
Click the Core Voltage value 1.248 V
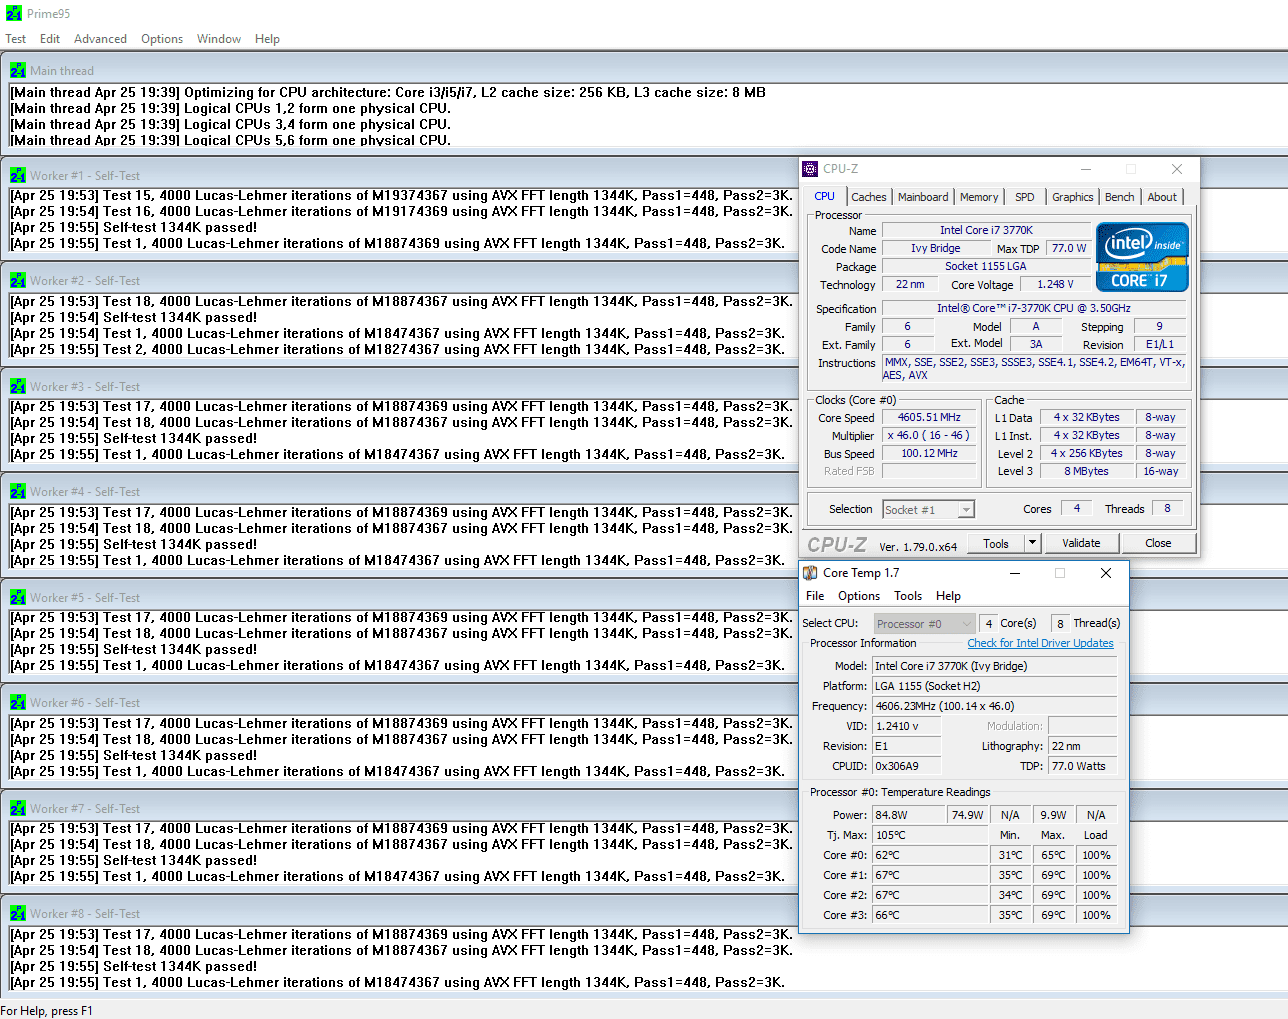(1055, 285)
